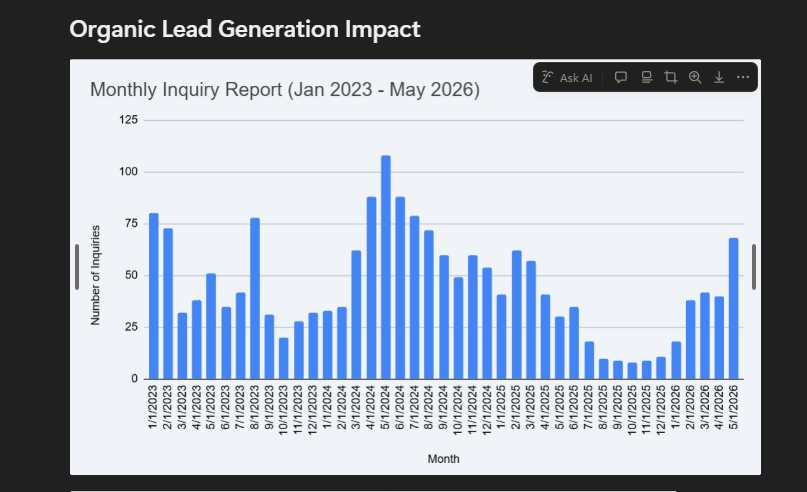Click chart title "Monthly Inquiry Report (Jan 2023 - May 2026)"
Image resolution: width=807 pixels, height=492 pixels.
click(285, 90)
